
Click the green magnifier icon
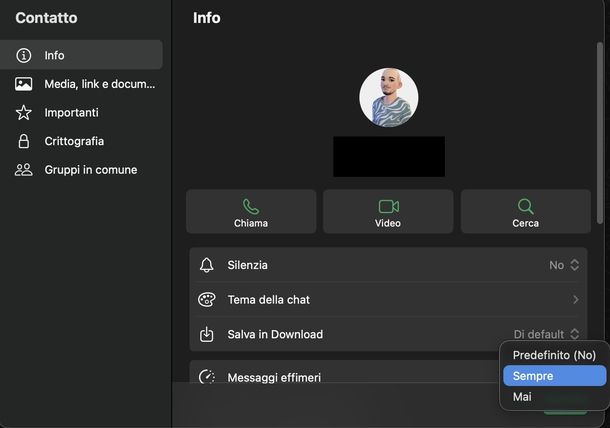[x=526, y=207]
